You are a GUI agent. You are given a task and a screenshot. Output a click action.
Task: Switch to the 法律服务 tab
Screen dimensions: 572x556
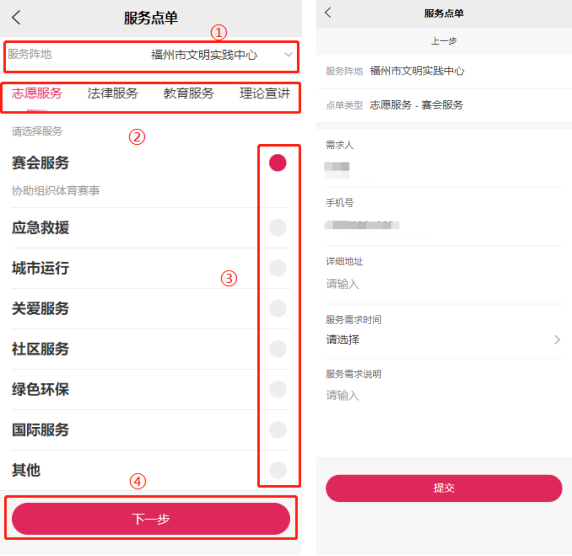pos(112,93)
